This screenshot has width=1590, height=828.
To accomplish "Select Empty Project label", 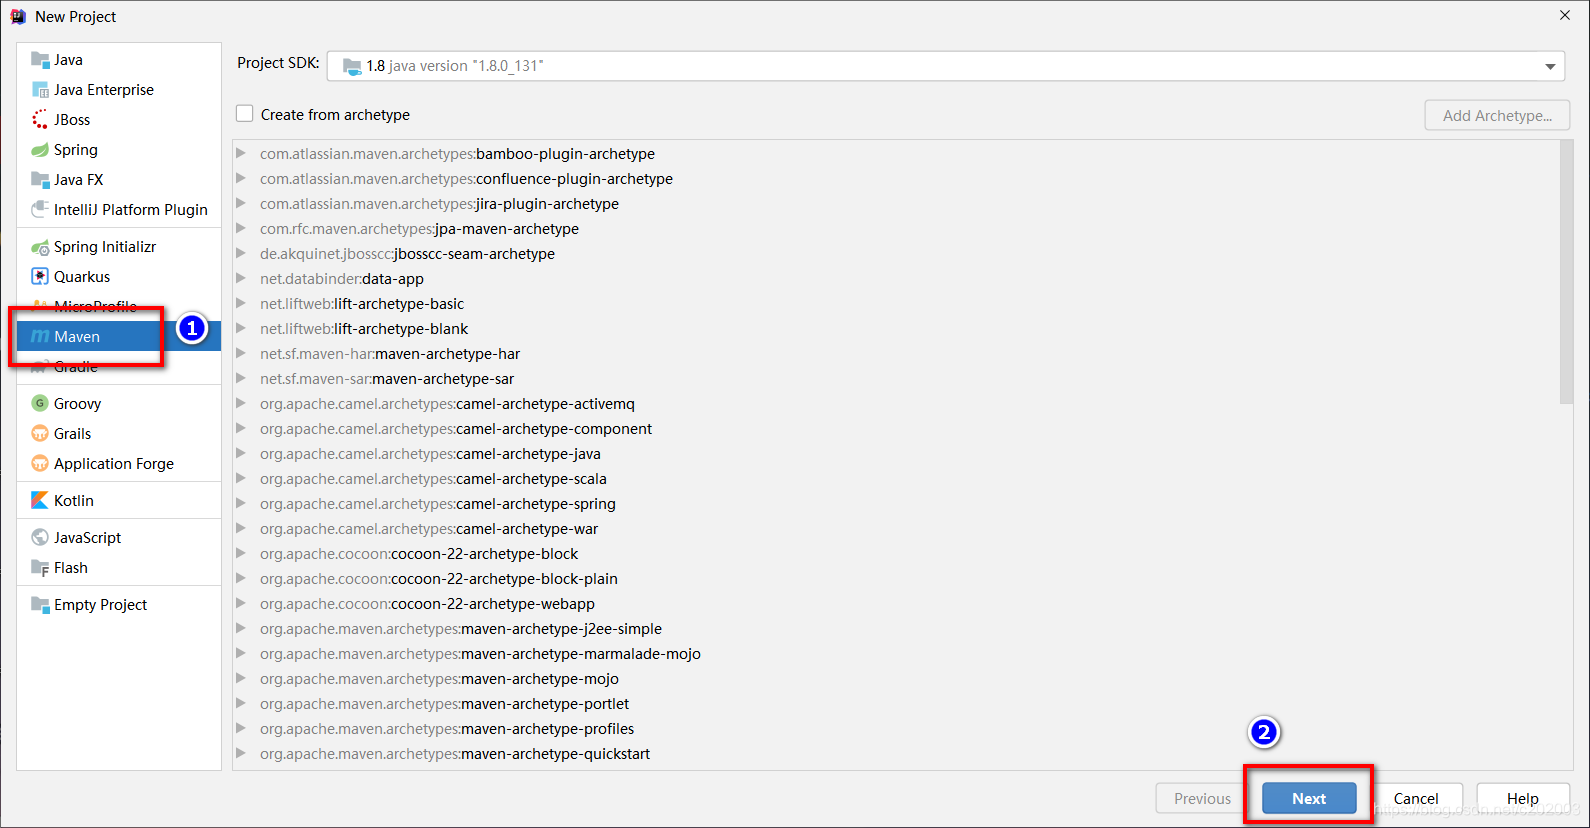I will 100,605.
